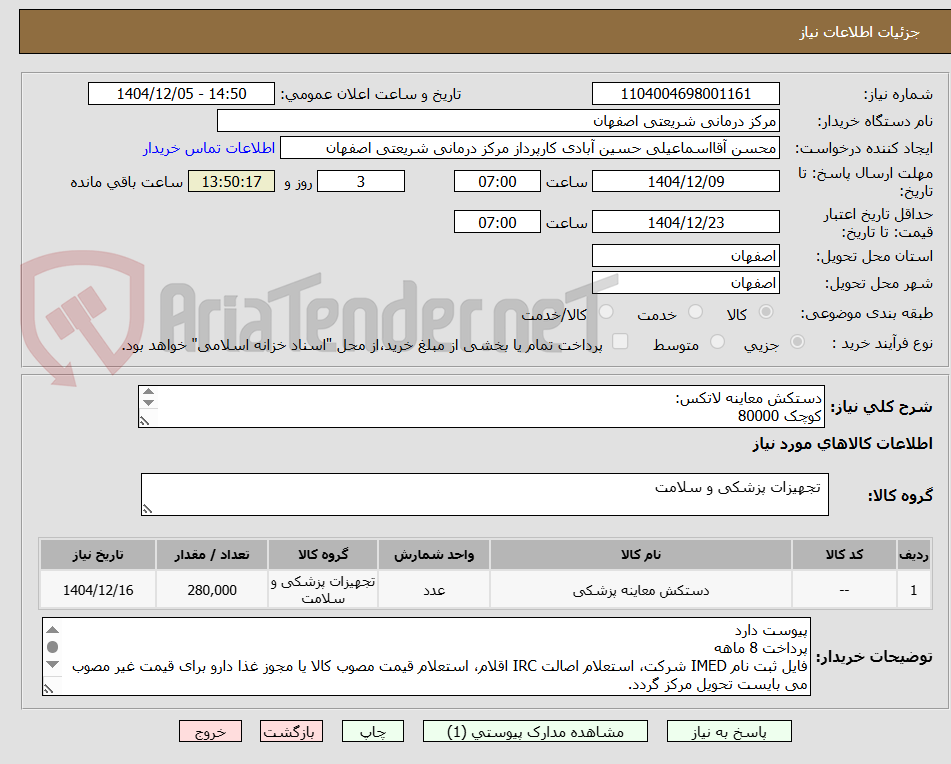Click down arrow in توضیحات خریدار box
The height and width of the screenshot is (764, 951).
point(53,664)
